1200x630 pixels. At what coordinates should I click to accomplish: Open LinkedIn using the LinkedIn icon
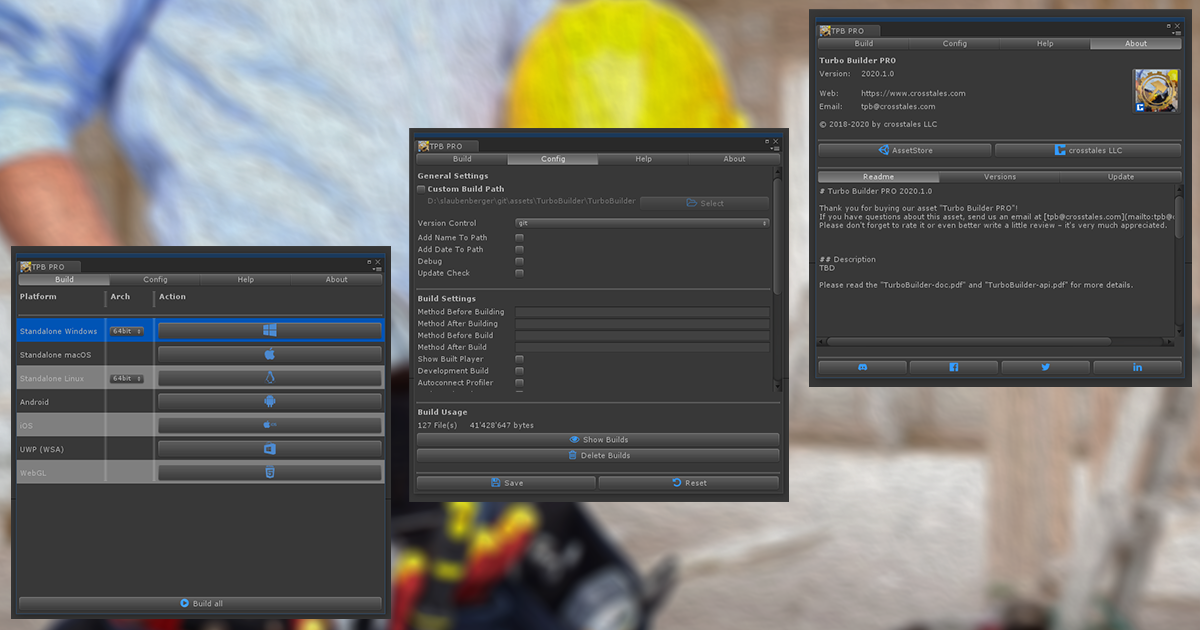(x=1137, y=367)
